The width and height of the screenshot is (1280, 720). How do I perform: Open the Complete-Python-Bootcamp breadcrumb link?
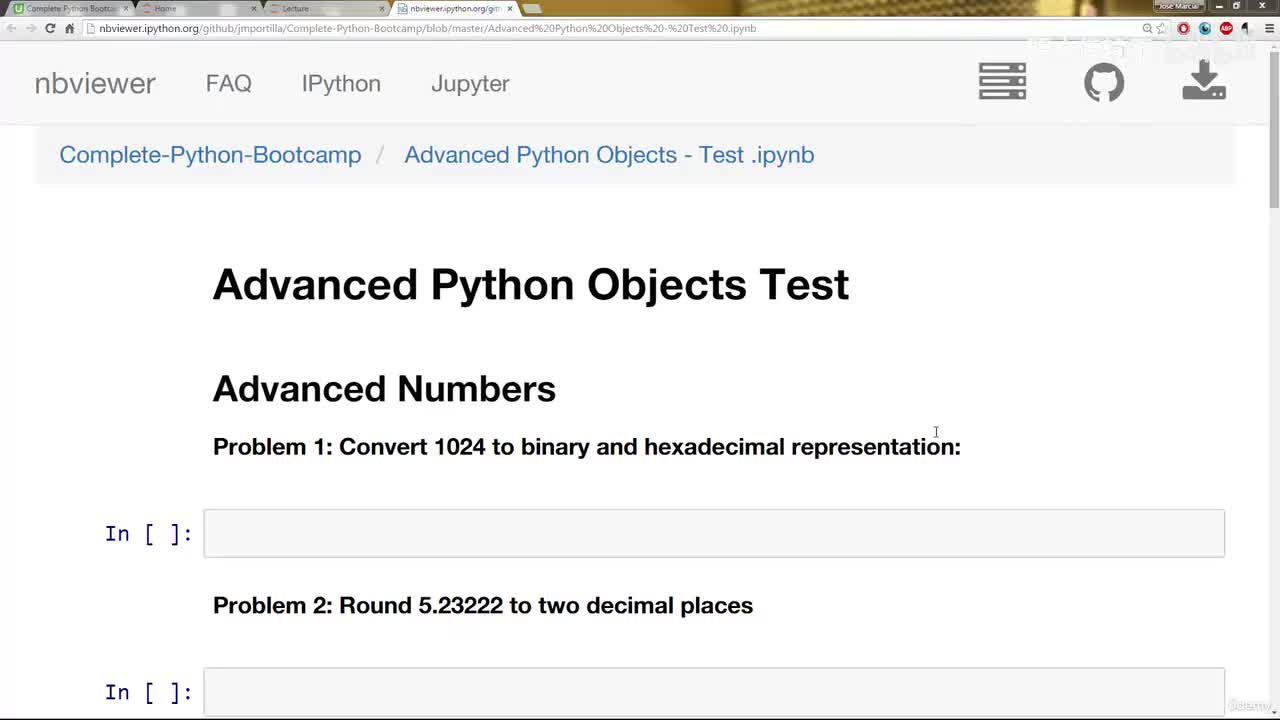point(210,155)
